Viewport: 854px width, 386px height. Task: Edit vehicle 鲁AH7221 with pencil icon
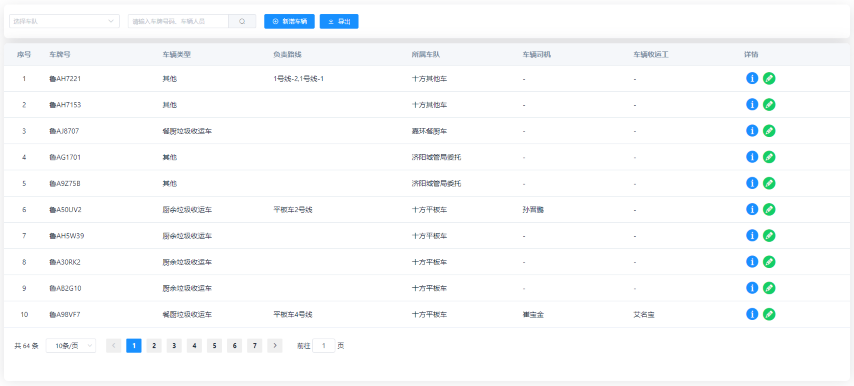pyautogui.click(x=769, y=78)
